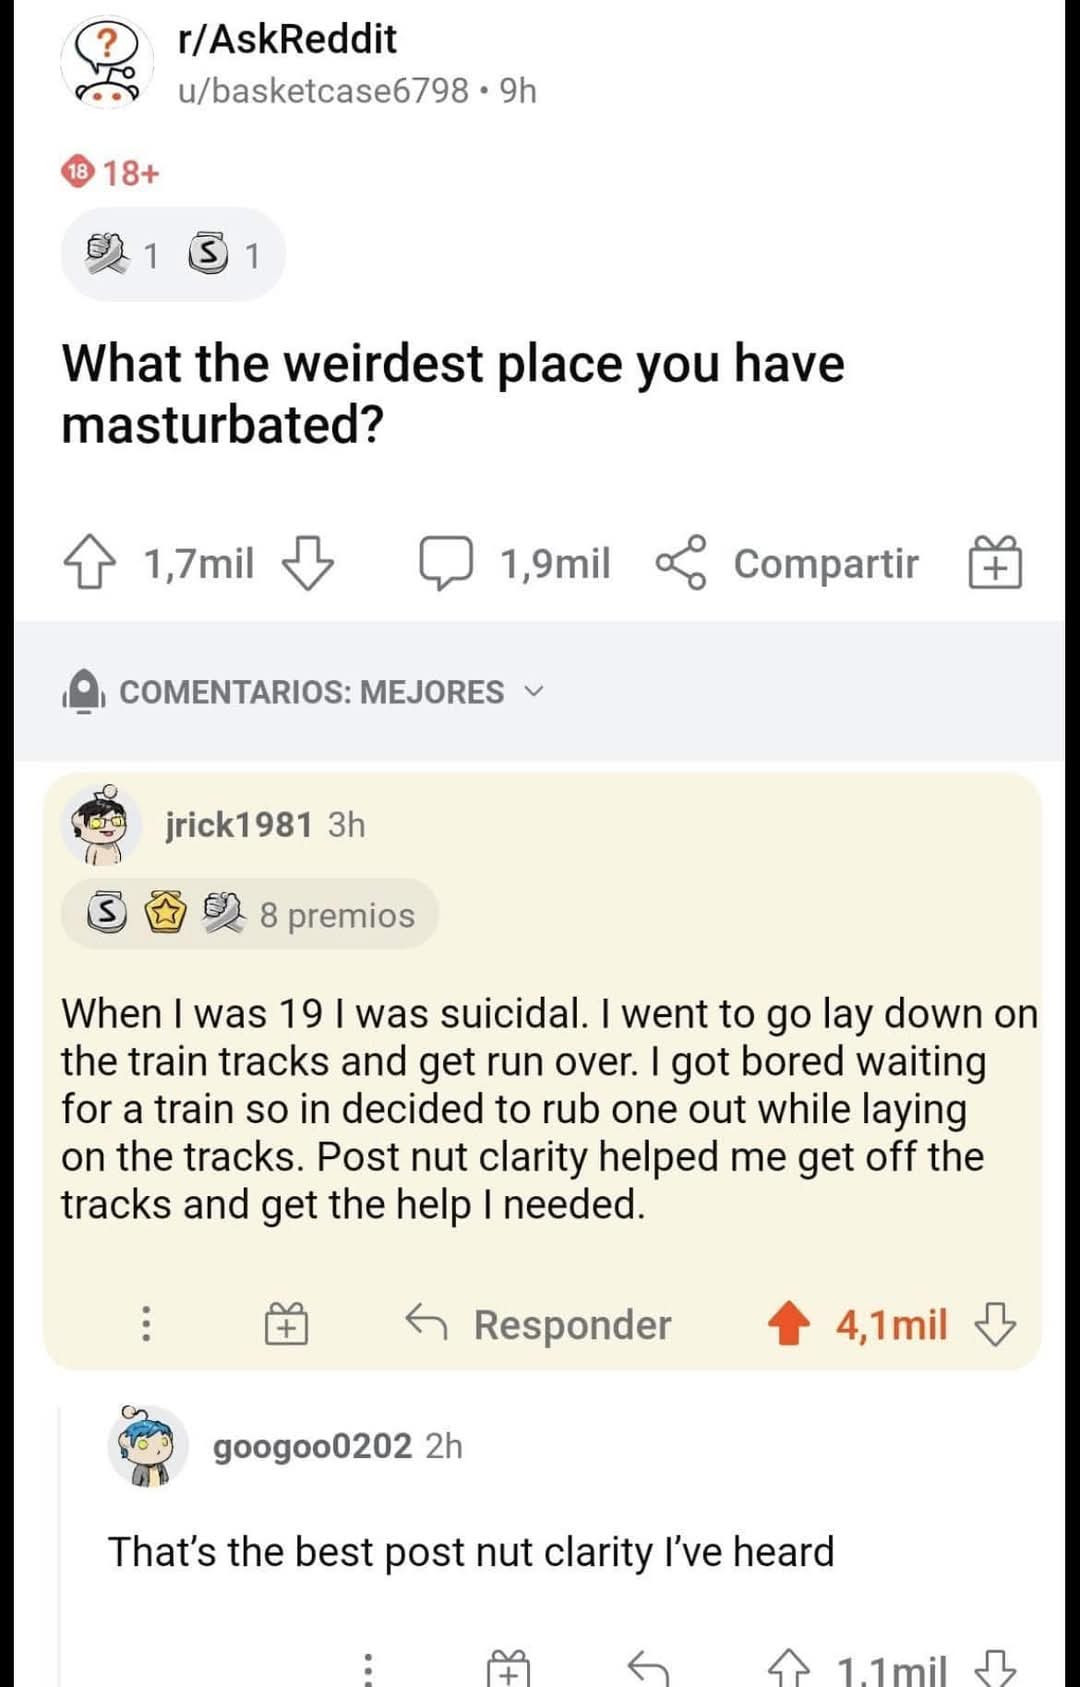Give an award to jrick1981's comment

click(x=286, y=1323)
